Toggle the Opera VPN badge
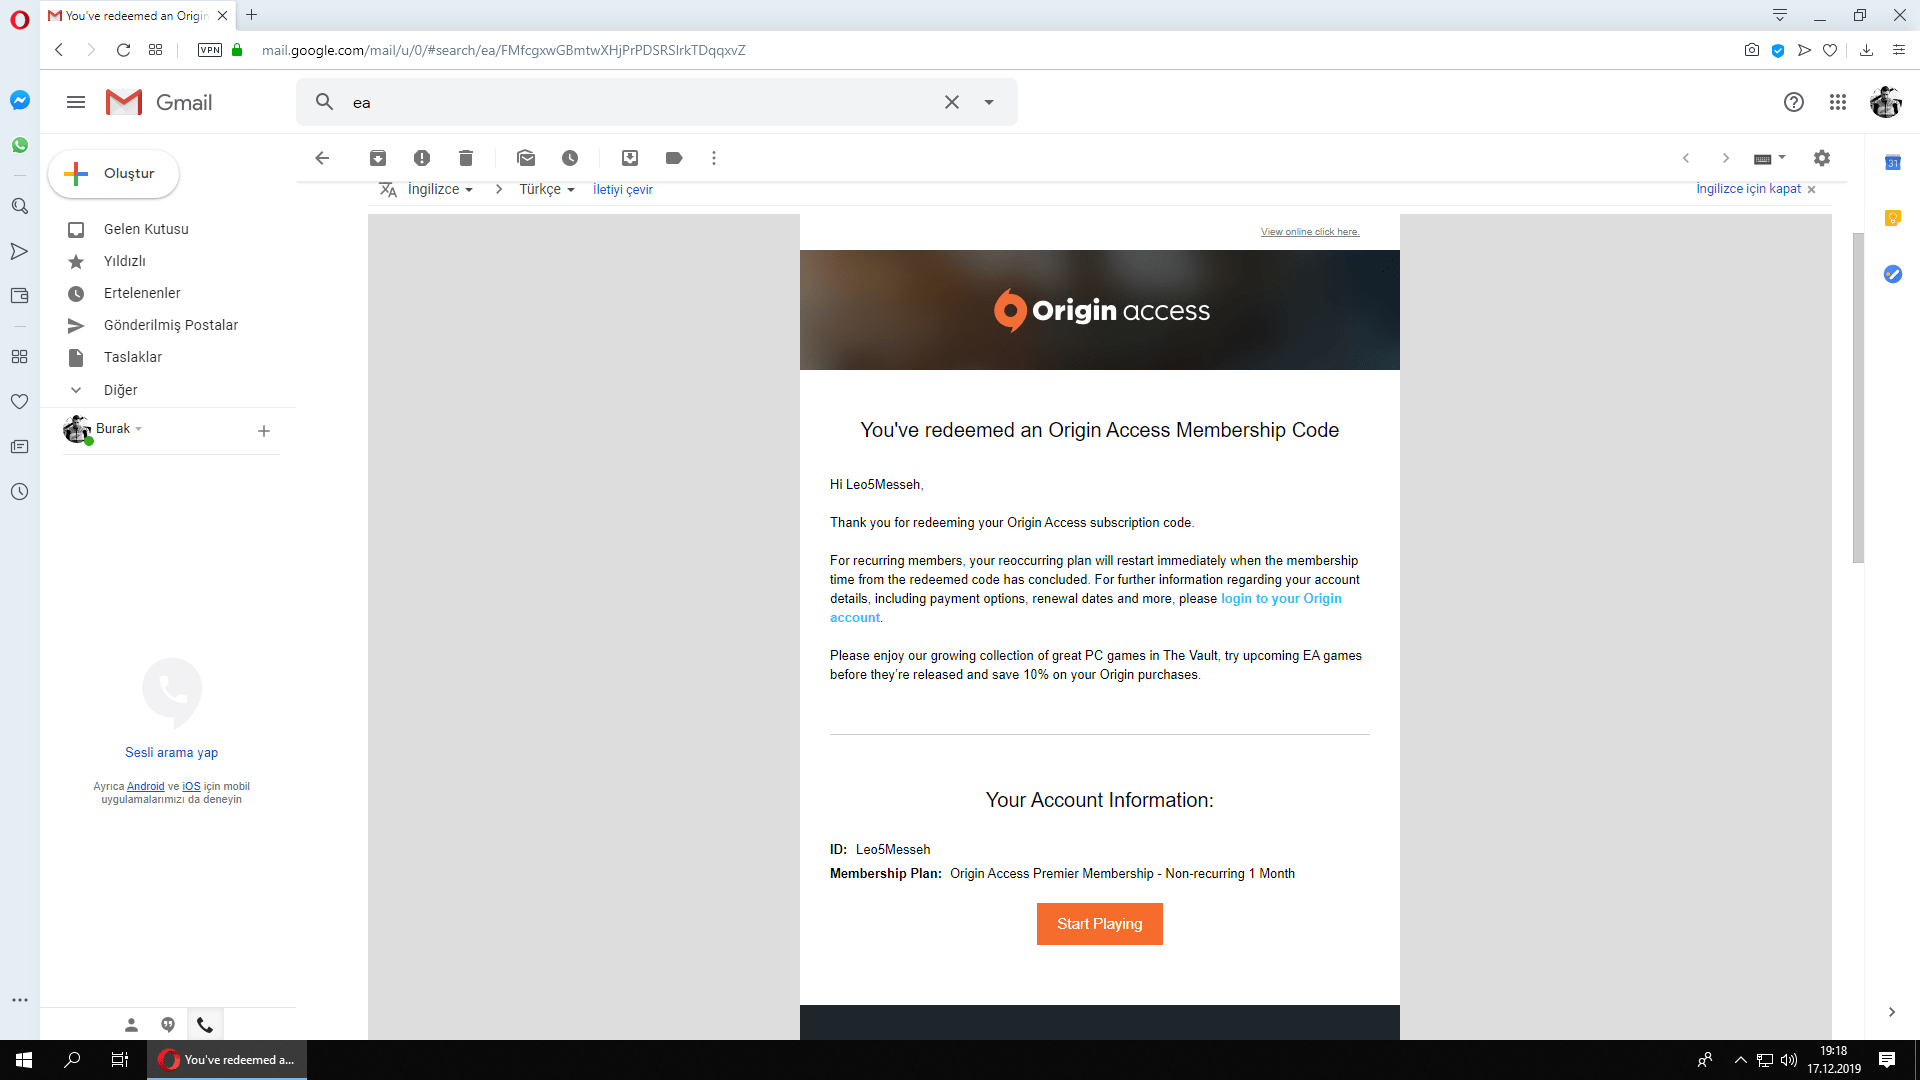 click(x=210, y=50)
